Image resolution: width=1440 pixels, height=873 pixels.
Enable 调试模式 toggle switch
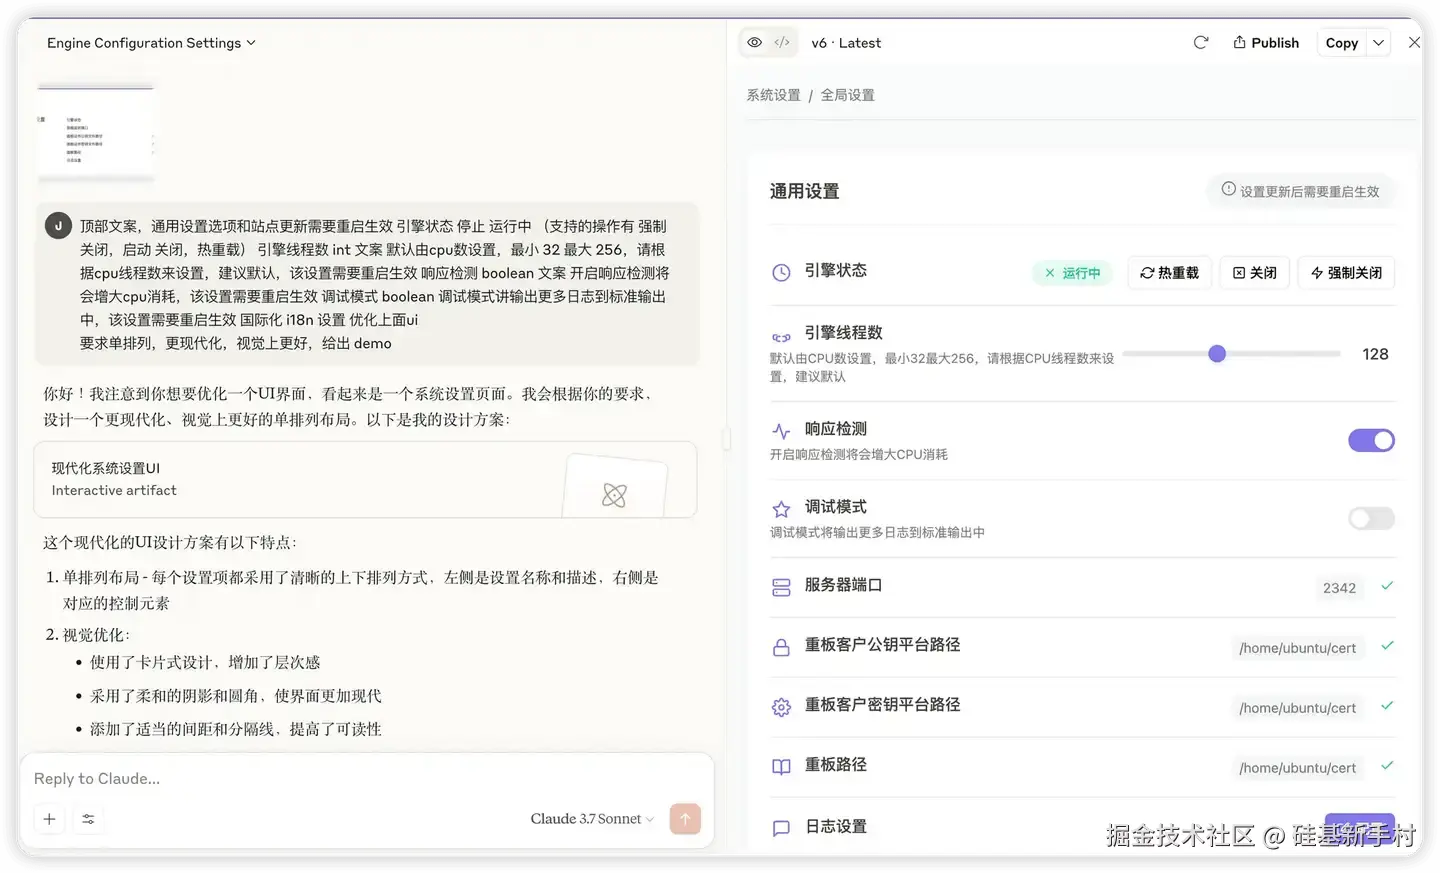pos(1371,518)
